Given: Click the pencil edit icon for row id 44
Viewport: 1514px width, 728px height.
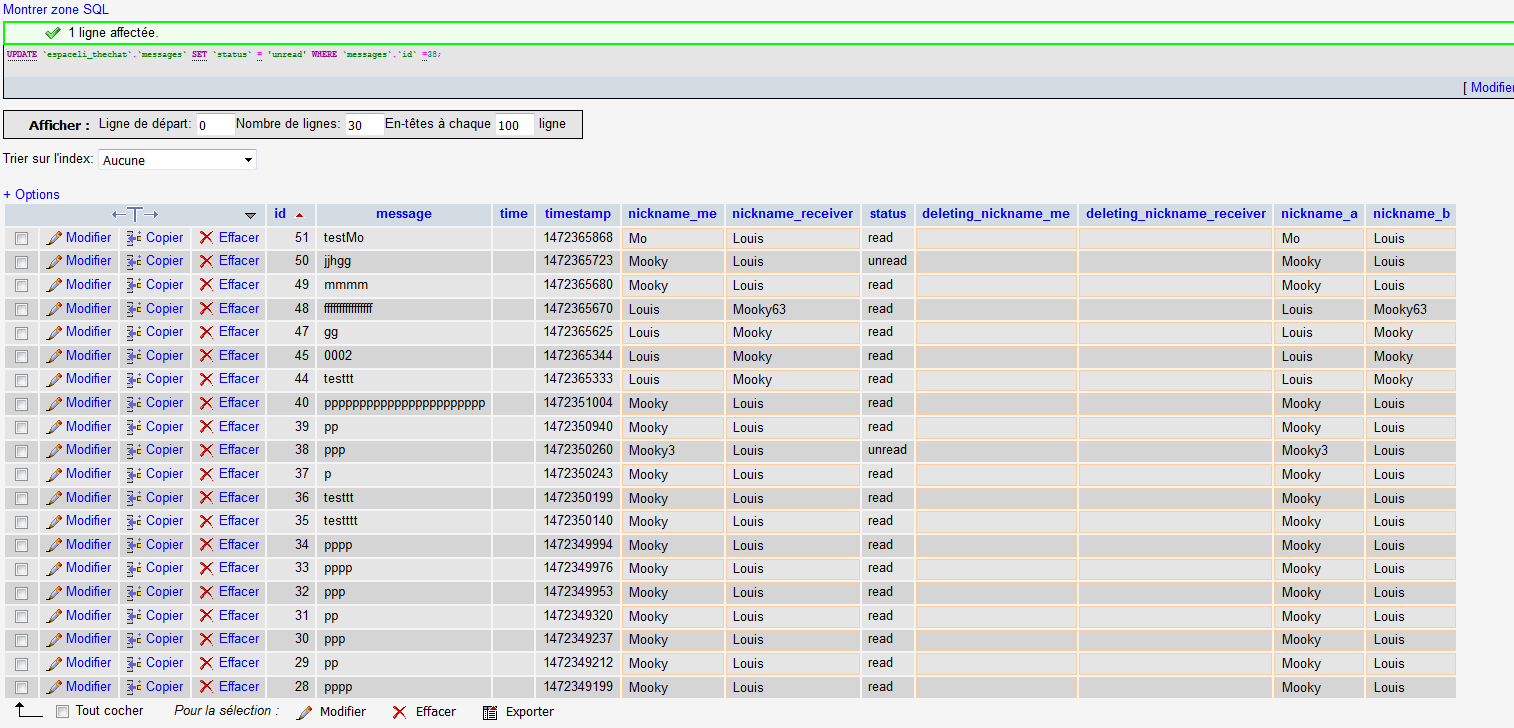Looking at the screenshot, I should coord(54,379).
